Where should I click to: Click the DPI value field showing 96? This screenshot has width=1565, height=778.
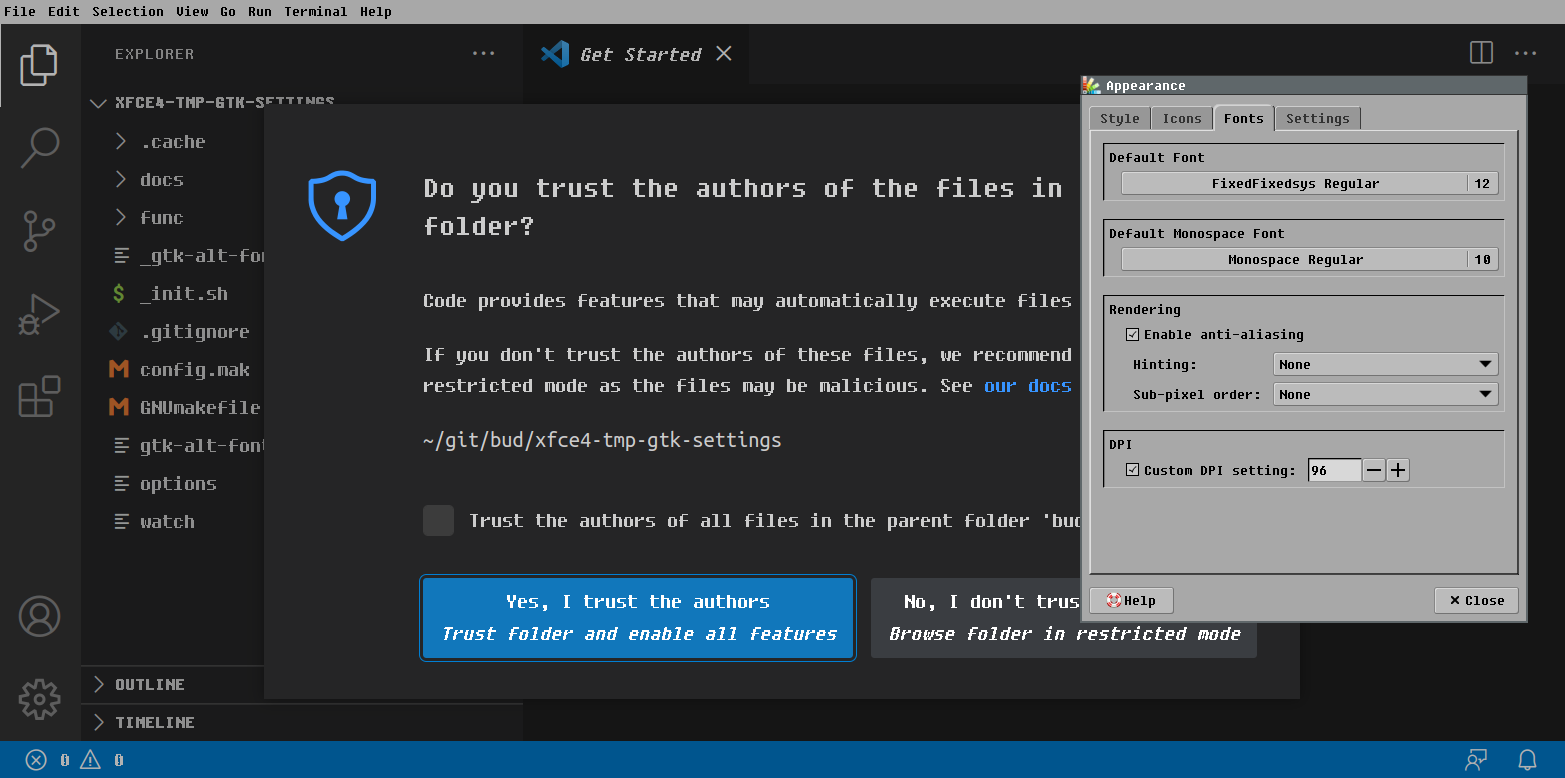1335,470
